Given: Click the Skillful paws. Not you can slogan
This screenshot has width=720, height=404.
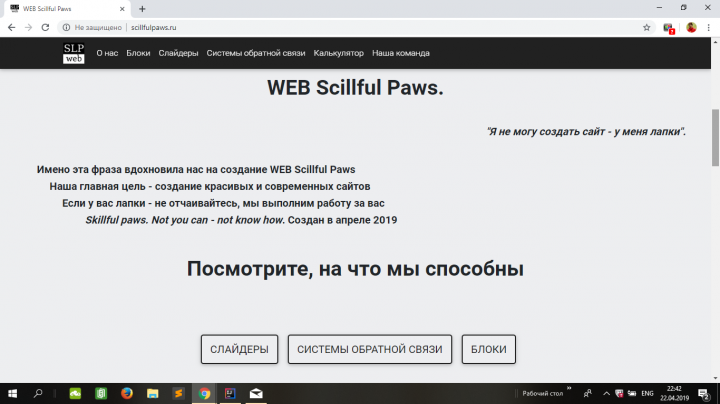Looking at the screenshot, I should point(185,220).
